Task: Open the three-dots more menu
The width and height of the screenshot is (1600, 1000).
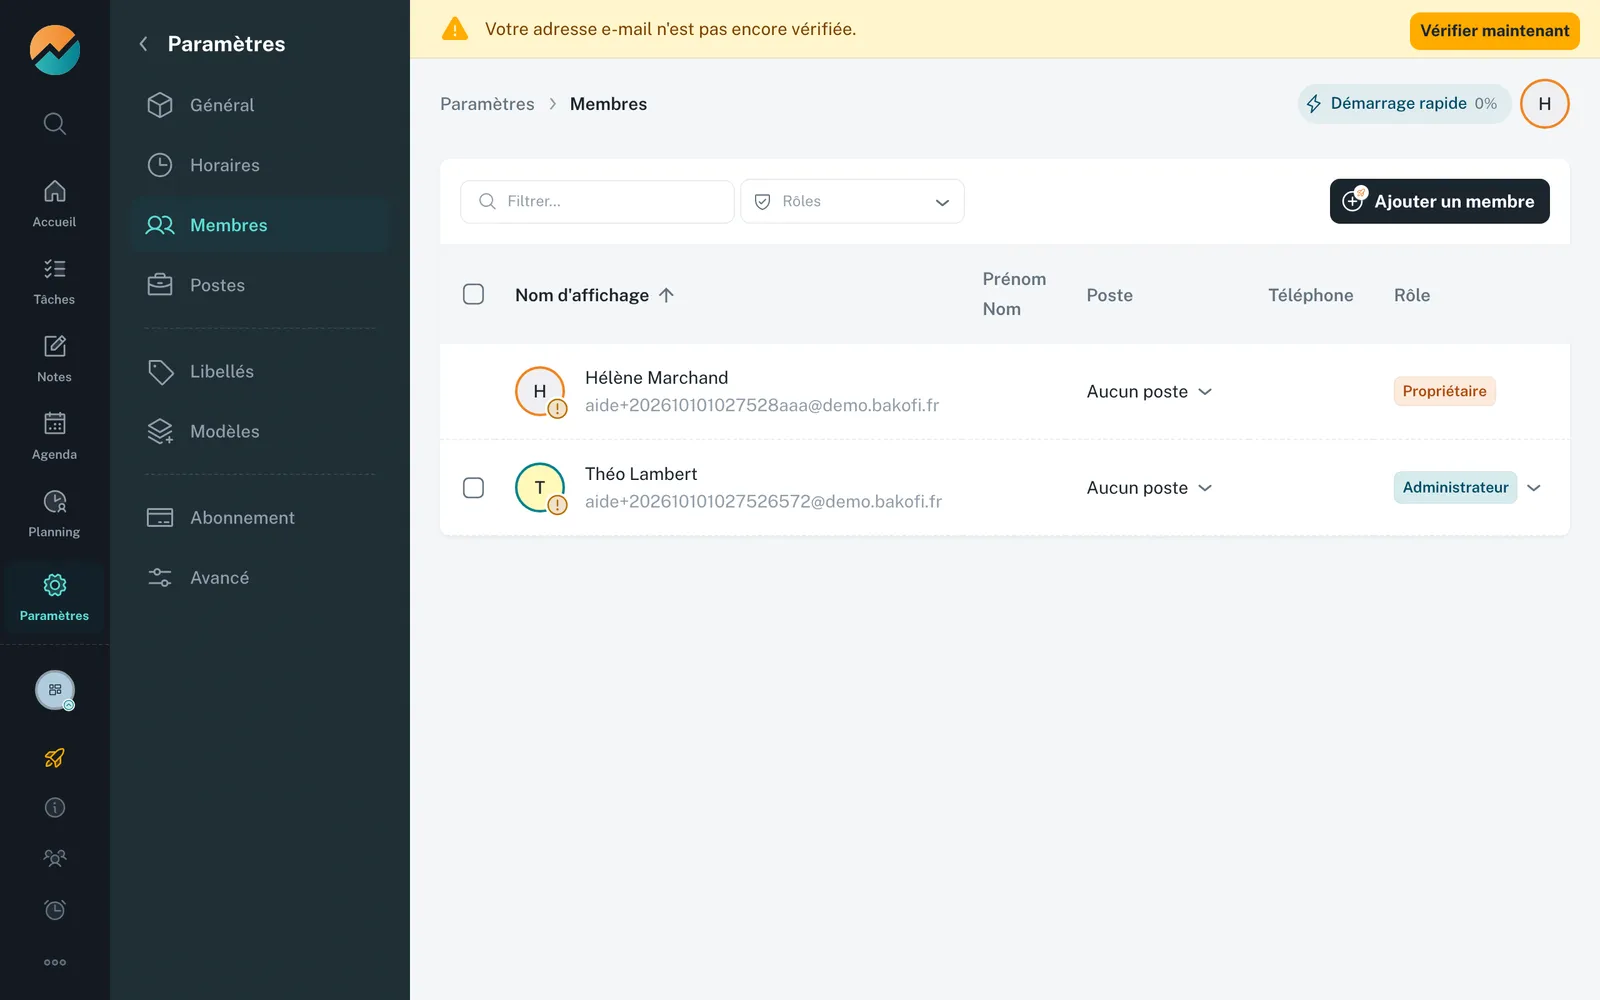Action: (x=55, y=963)
